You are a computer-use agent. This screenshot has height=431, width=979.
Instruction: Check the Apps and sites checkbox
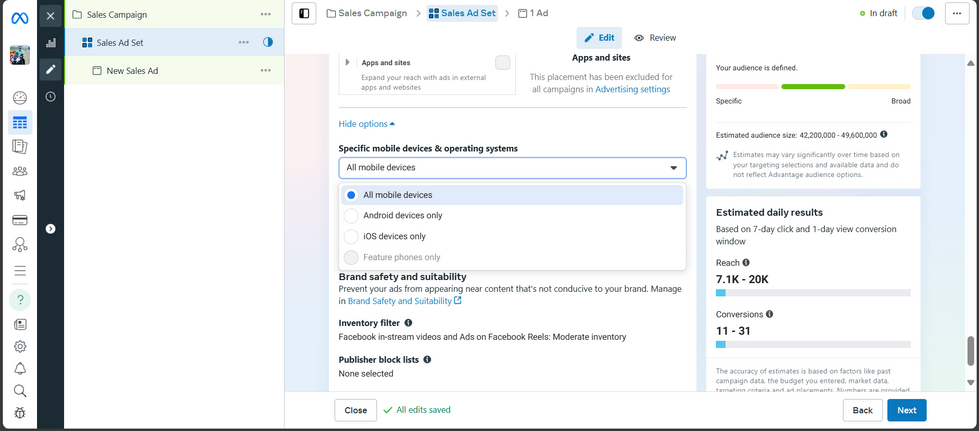tap(503, 62)
